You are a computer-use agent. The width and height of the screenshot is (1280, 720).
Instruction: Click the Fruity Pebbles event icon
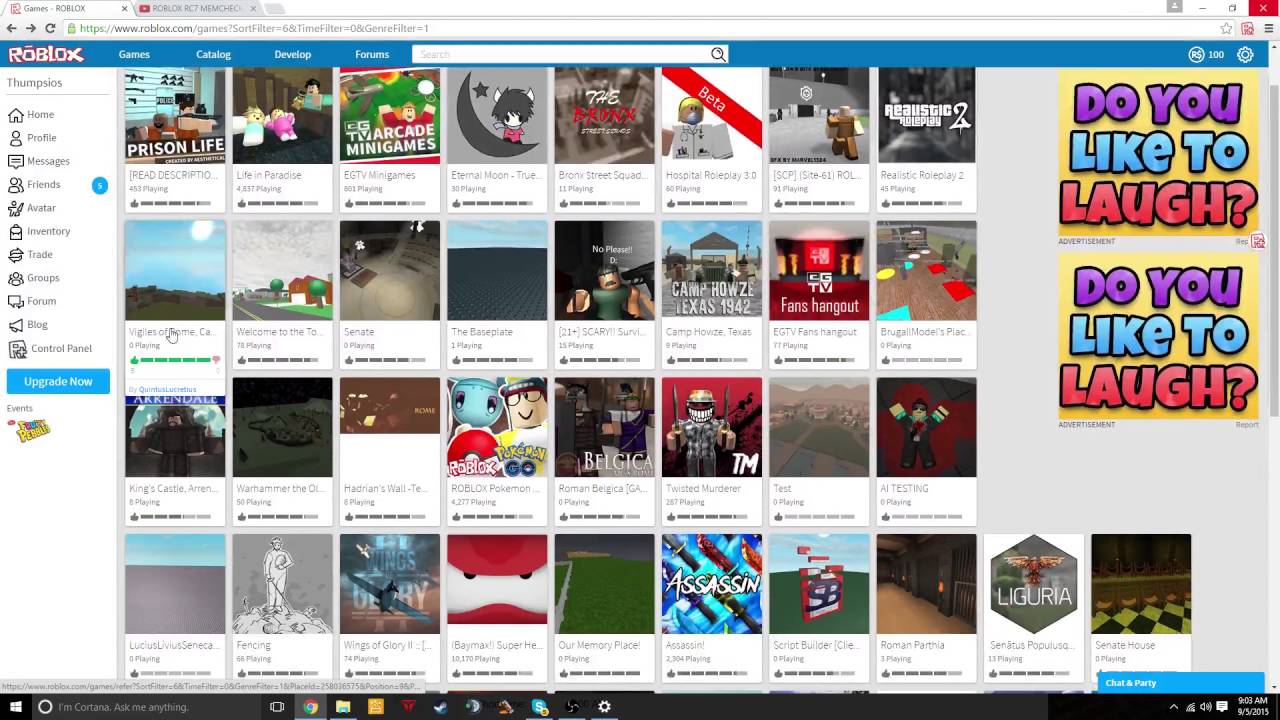(28, 431)
